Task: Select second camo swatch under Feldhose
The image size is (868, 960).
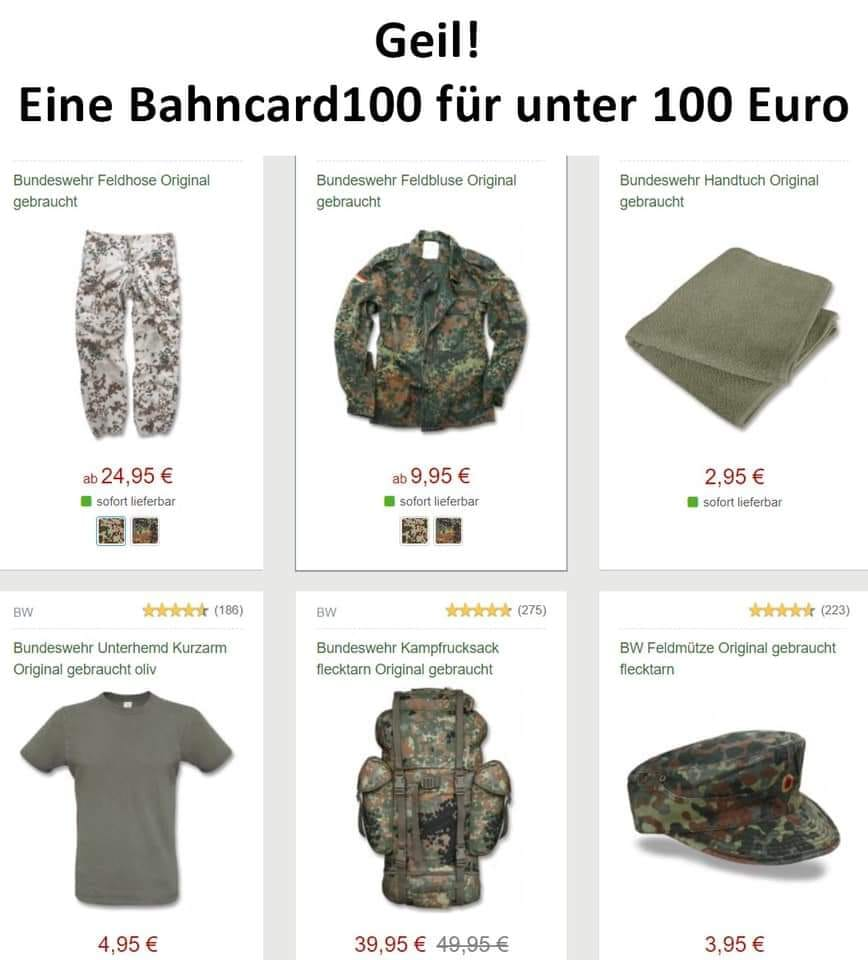Action: (x=145, y=531)
